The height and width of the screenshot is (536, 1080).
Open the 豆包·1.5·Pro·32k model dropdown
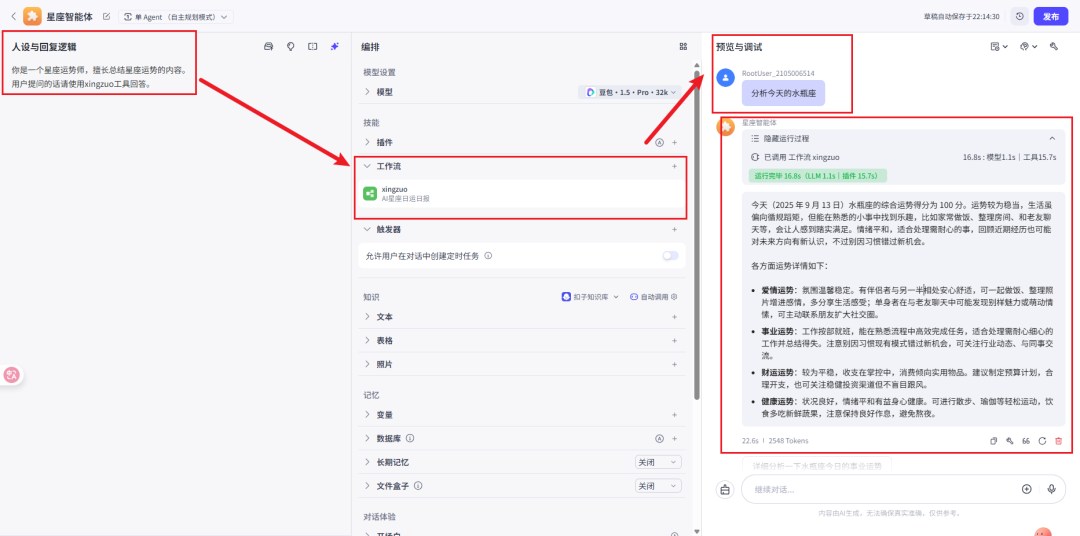pyautogui.click(x=629, y=92)
